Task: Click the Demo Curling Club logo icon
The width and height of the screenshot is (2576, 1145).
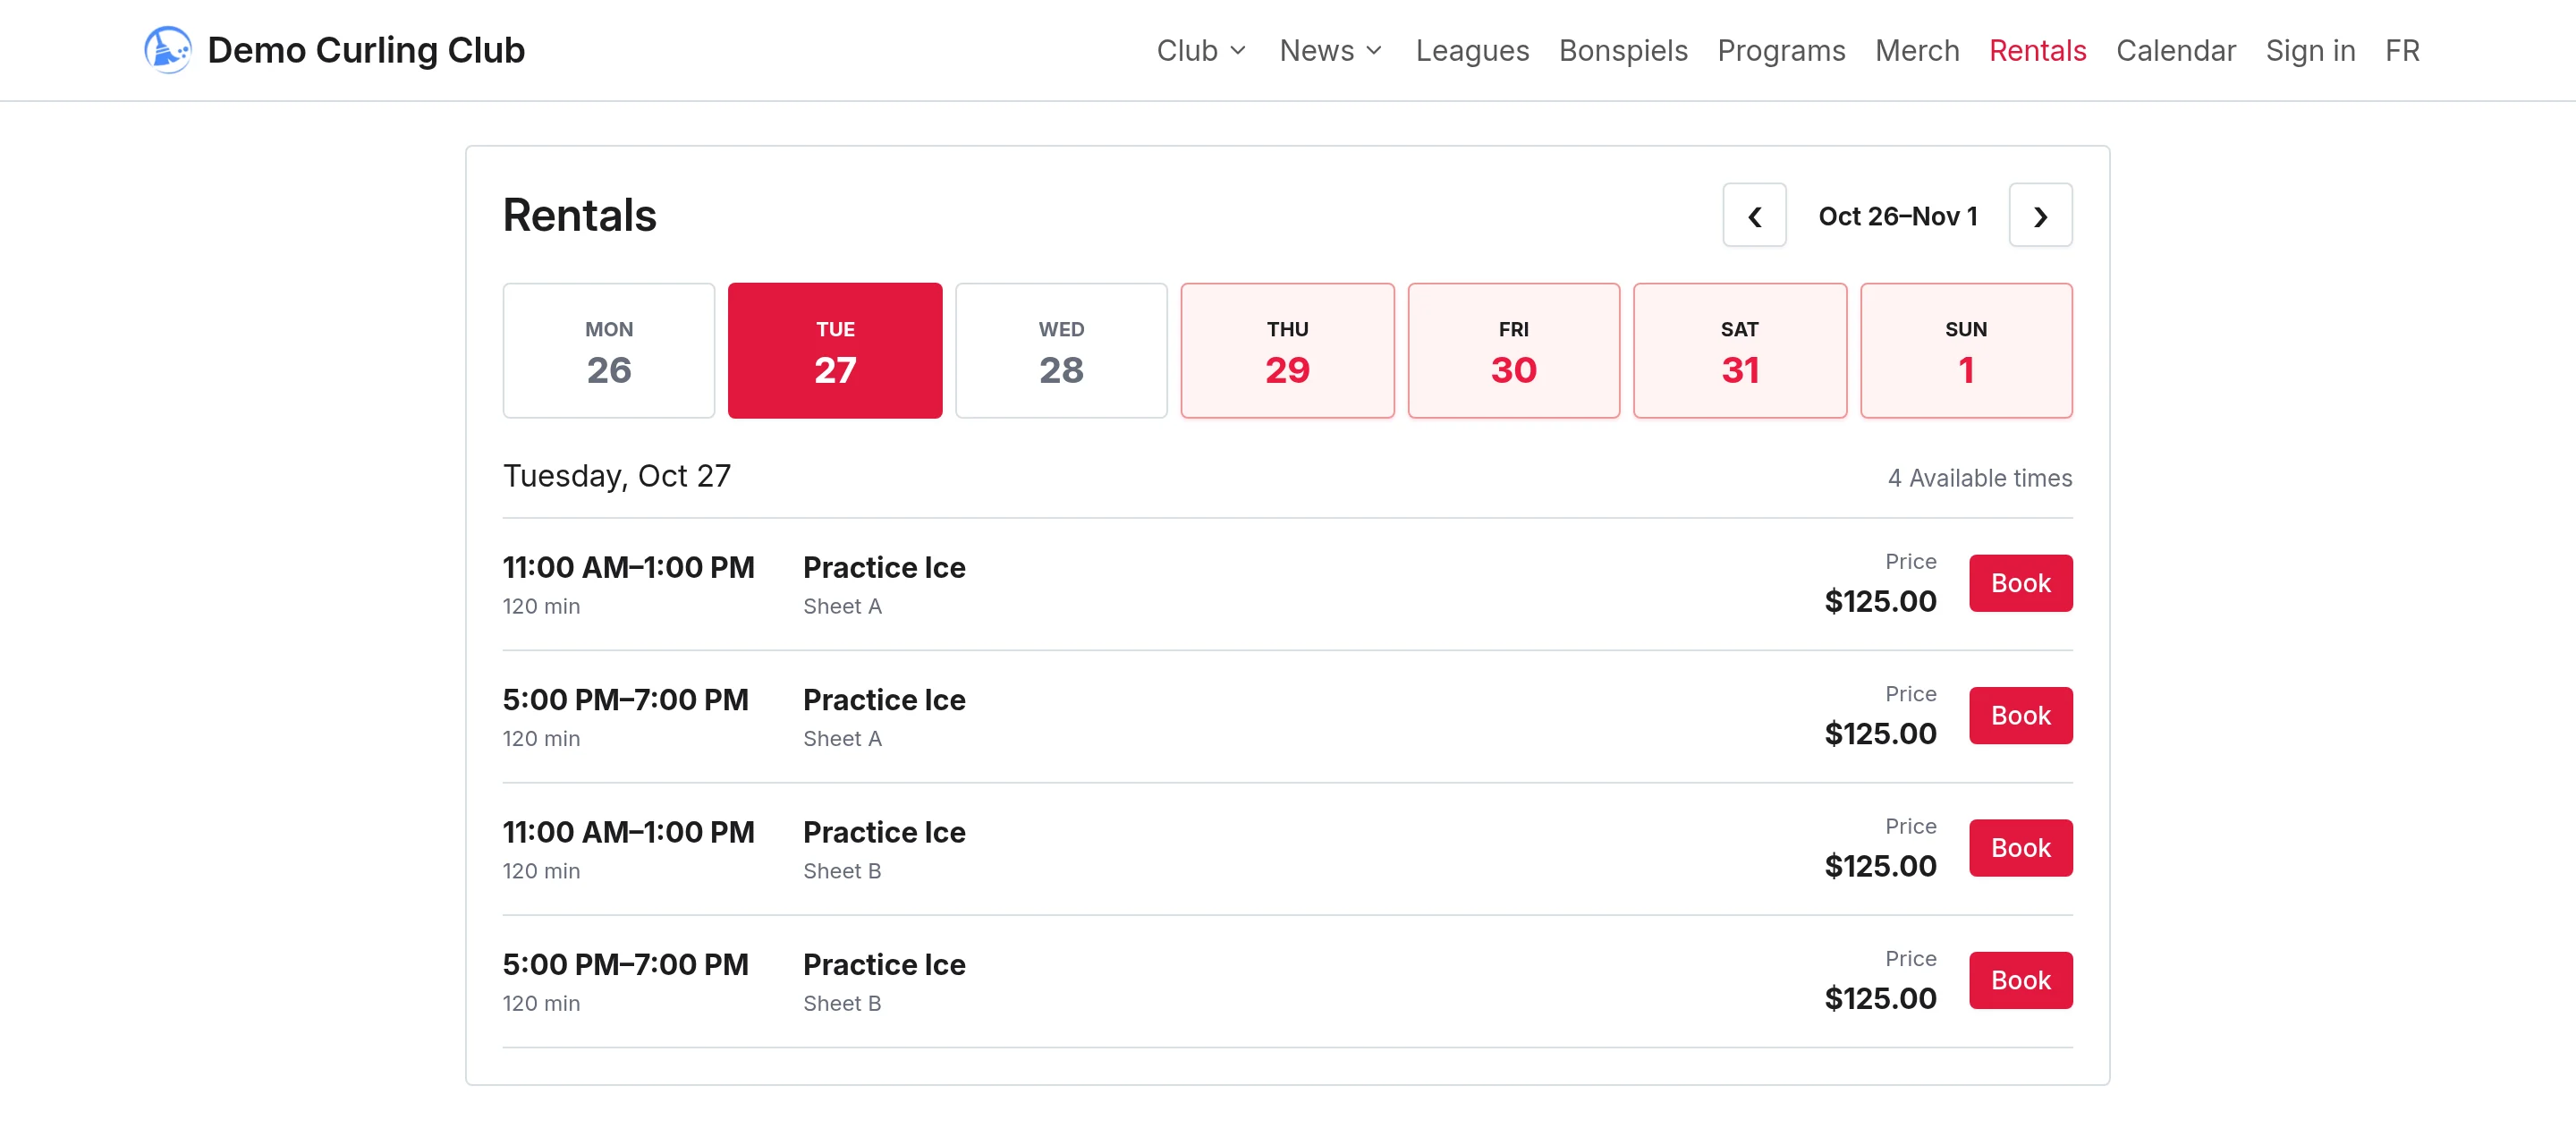Action: pyautogui.click(x=168, y=50)
